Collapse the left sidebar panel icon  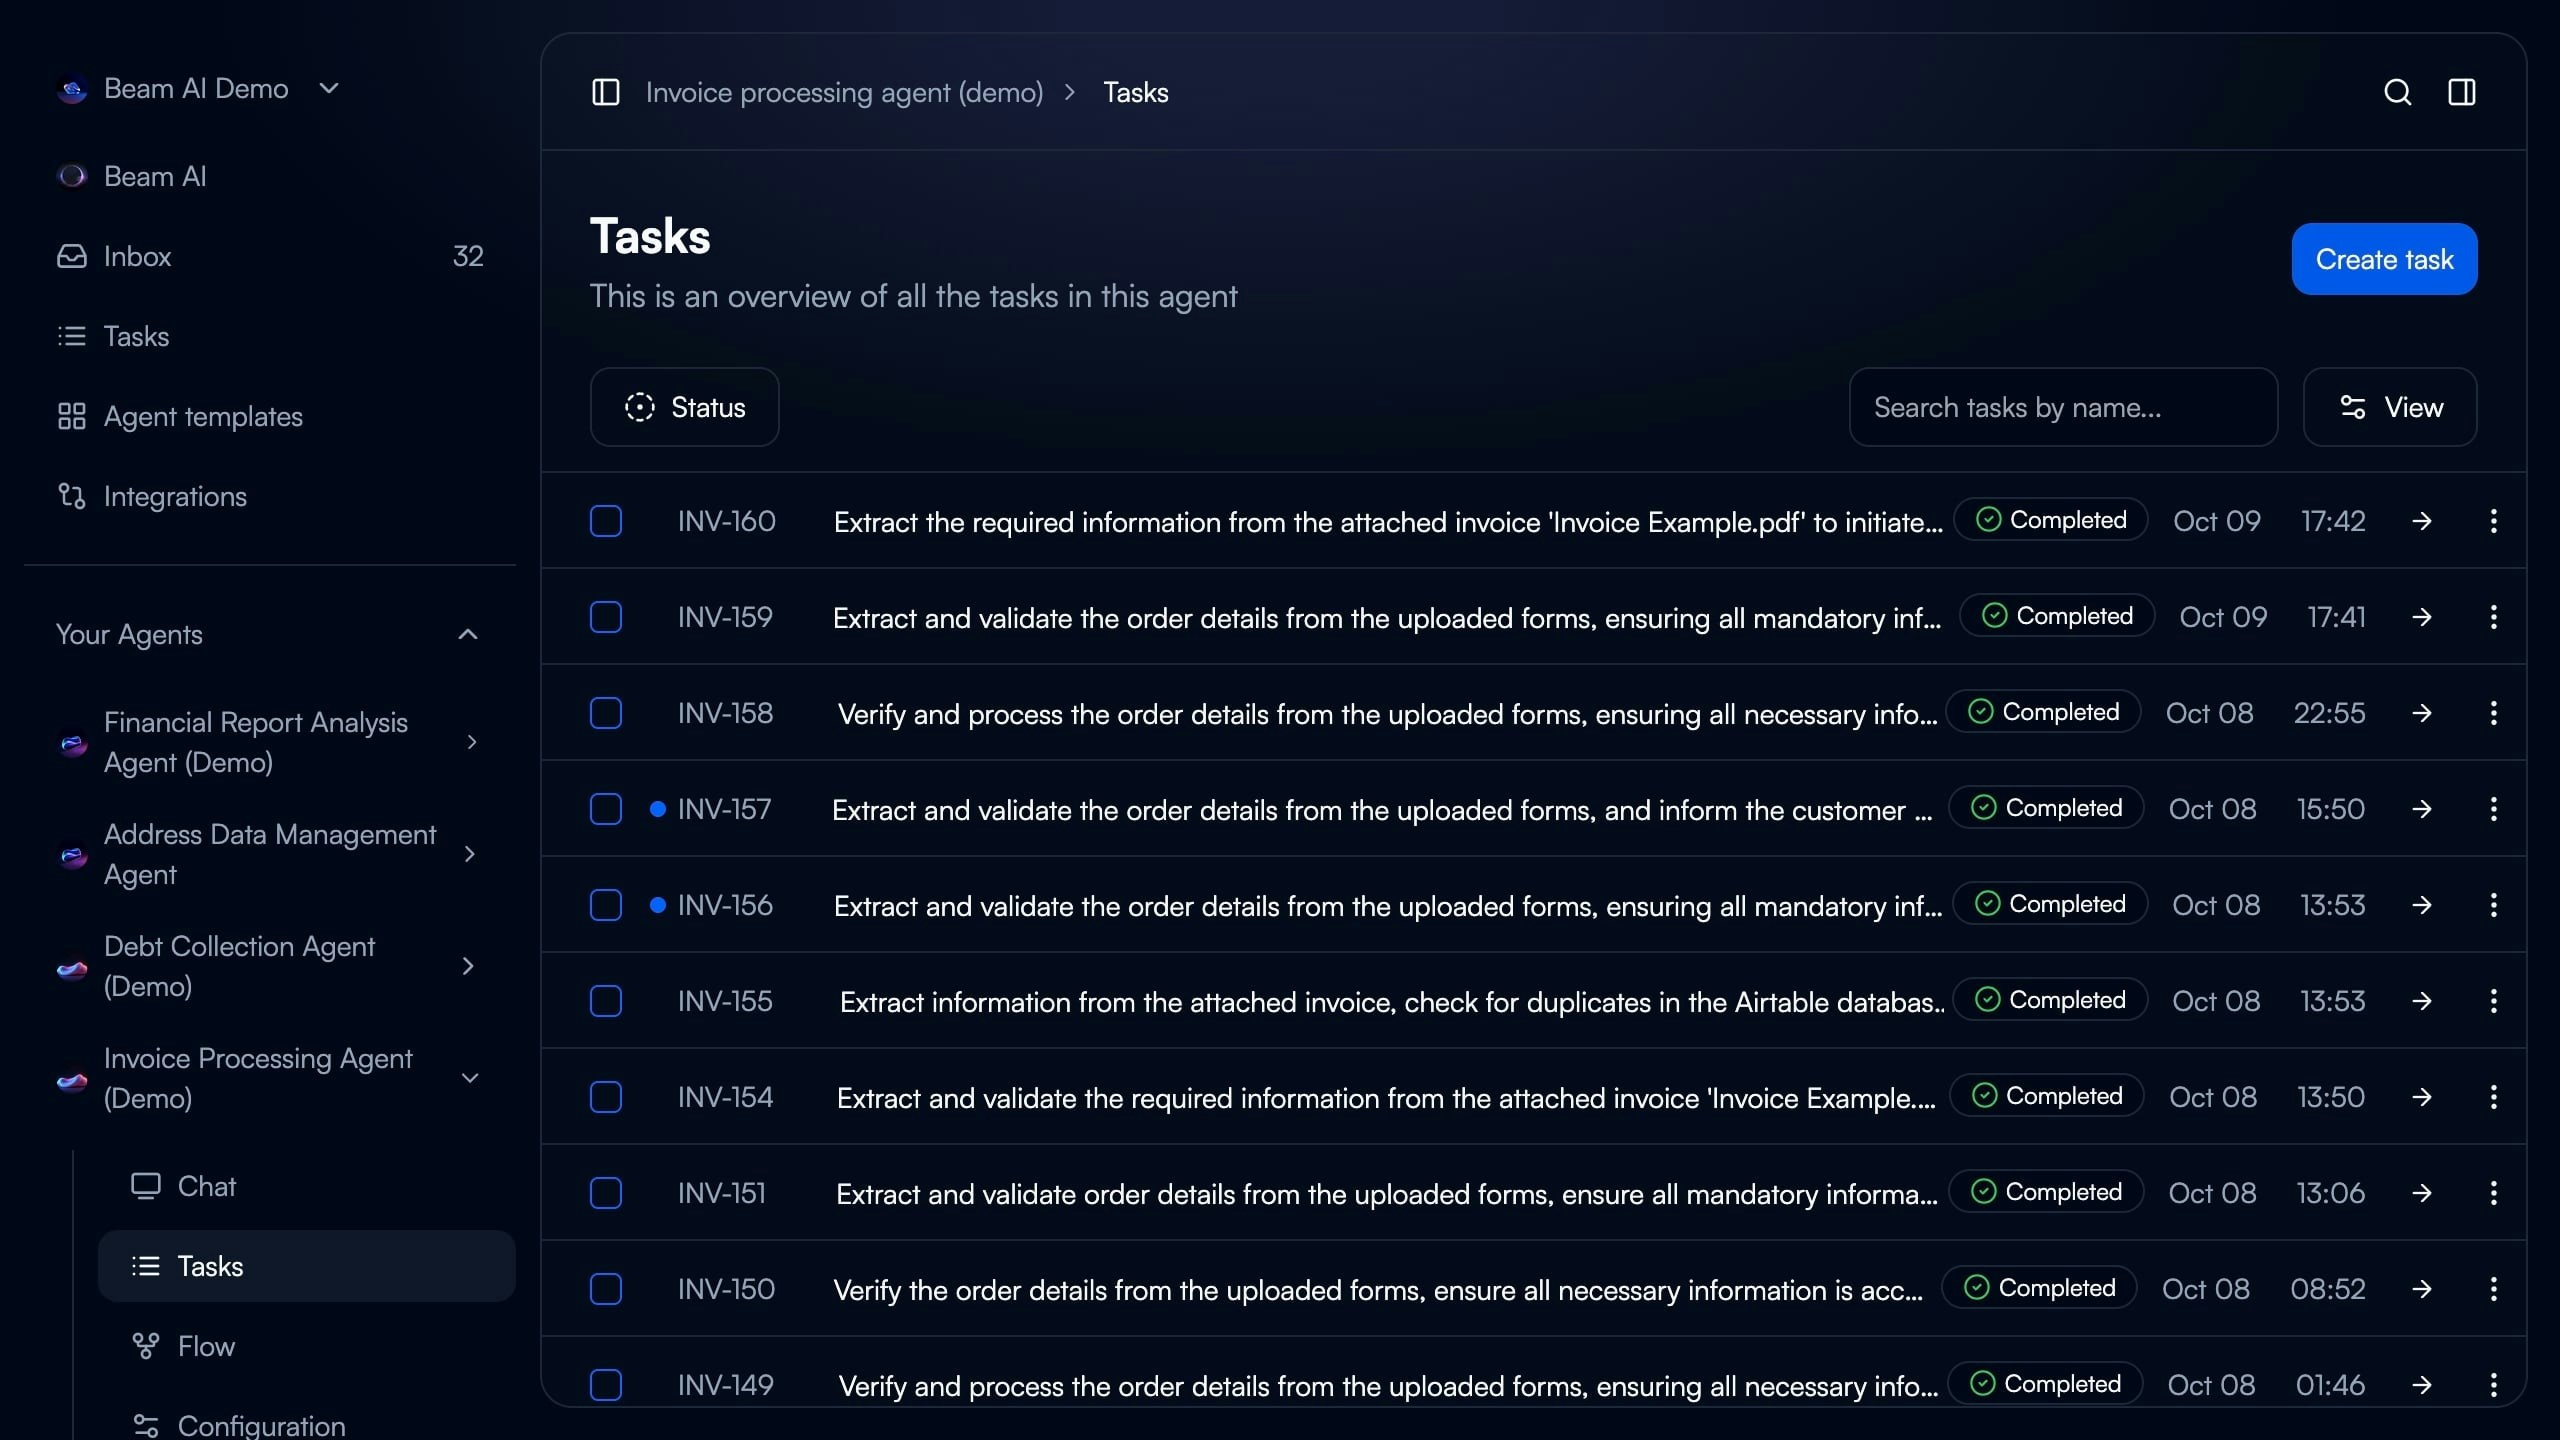pos(606,92)
